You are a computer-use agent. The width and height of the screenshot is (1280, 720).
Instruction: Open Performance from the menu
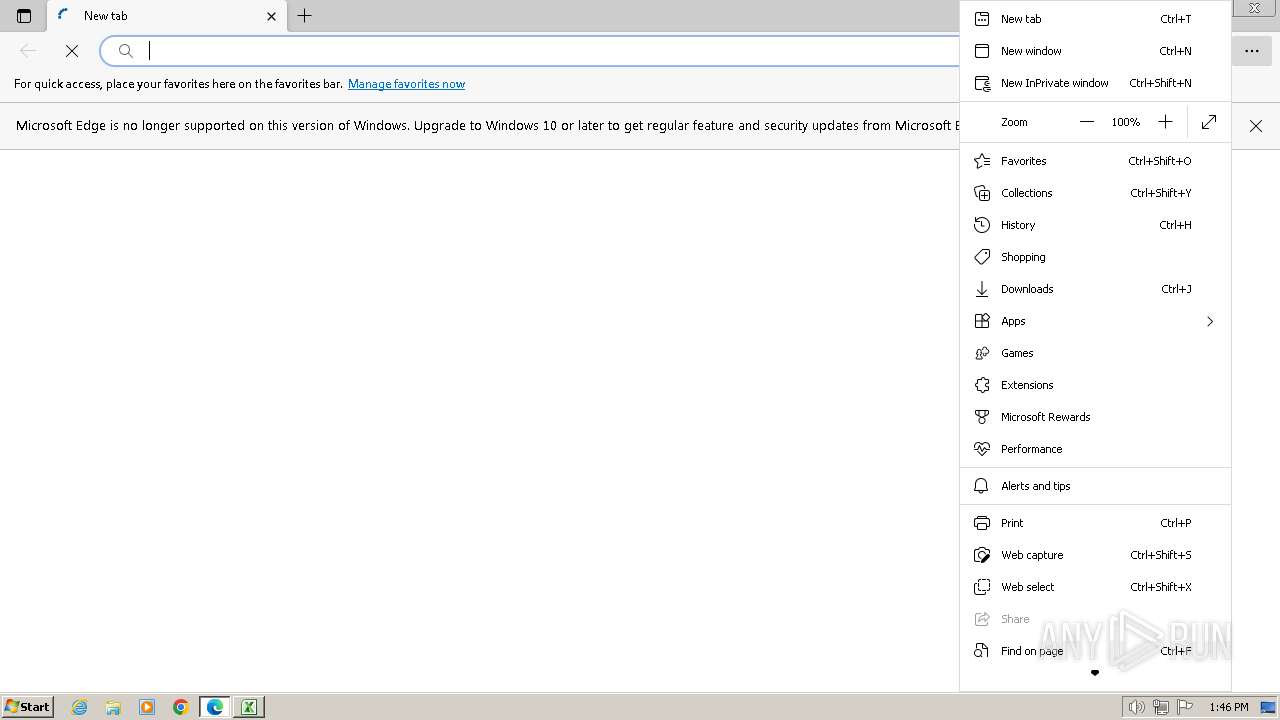point(1095,449)
